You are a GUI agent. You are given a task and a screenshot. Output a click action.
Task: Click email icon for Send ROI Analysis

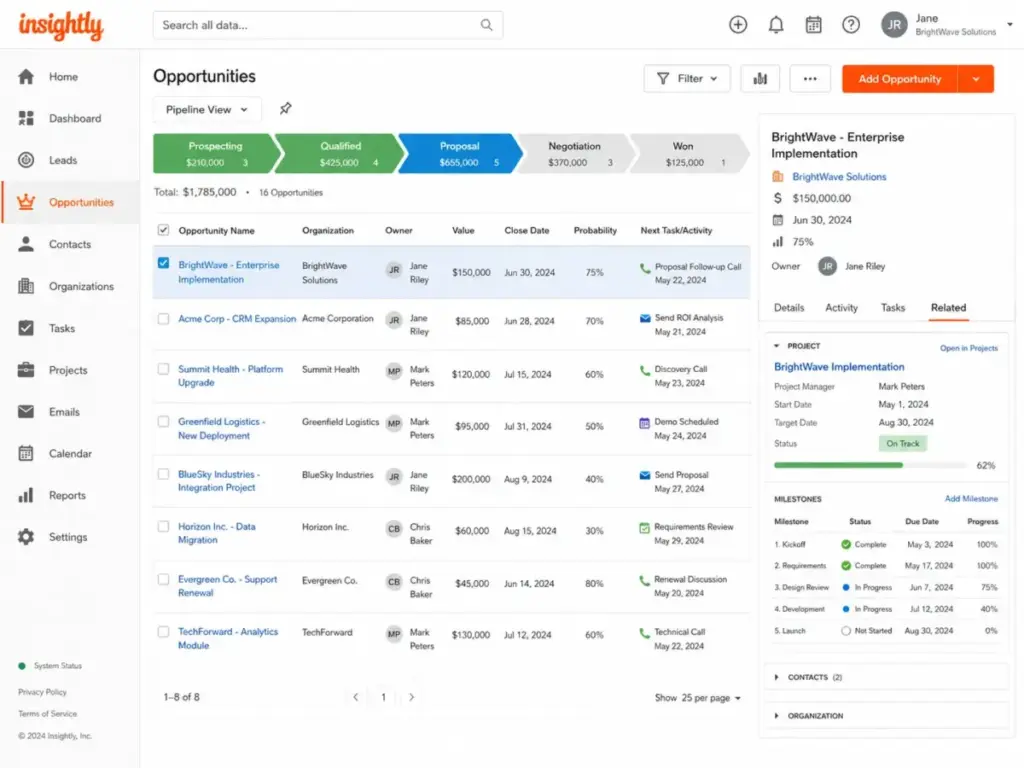[645, 318]
